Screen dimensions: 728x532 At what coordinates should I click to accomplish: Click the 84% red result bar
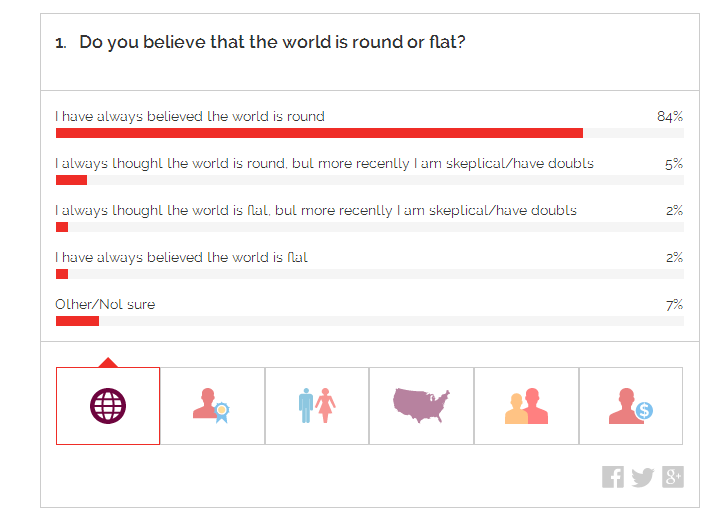point(319,133)
